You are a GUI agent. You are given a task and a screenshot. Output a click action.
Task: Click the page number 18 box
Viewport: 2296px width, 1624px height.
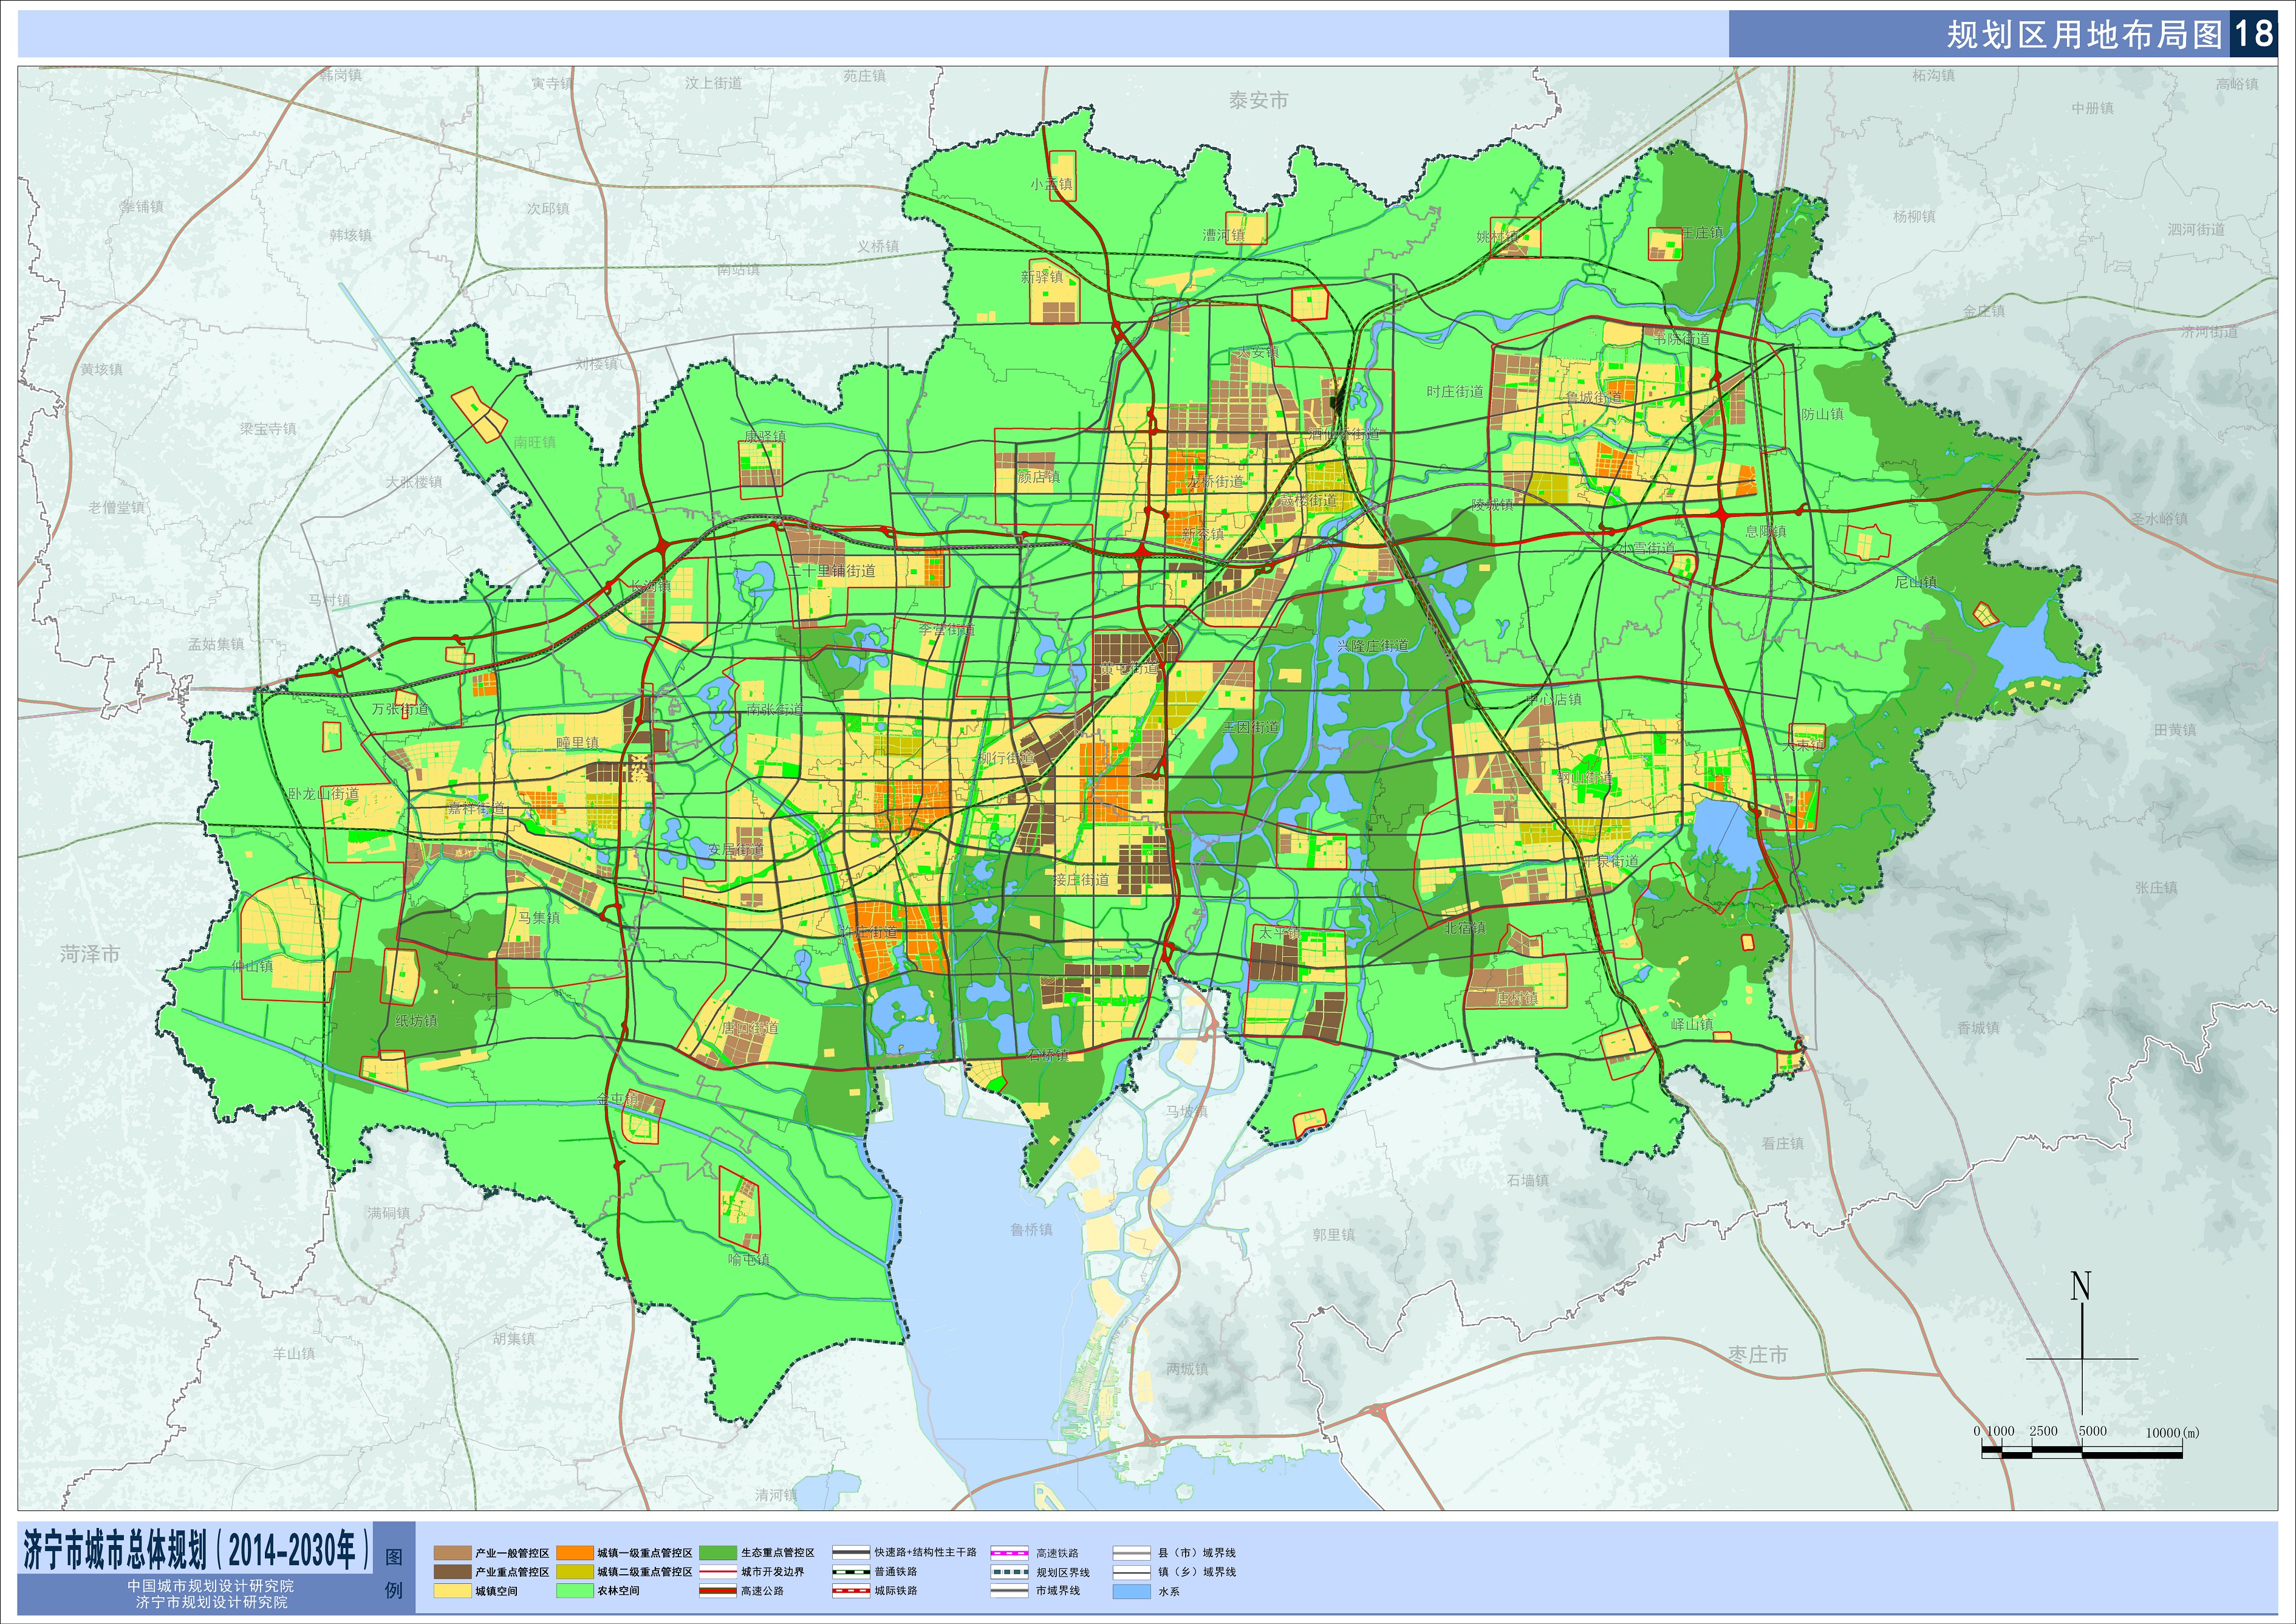(2254, 34)
